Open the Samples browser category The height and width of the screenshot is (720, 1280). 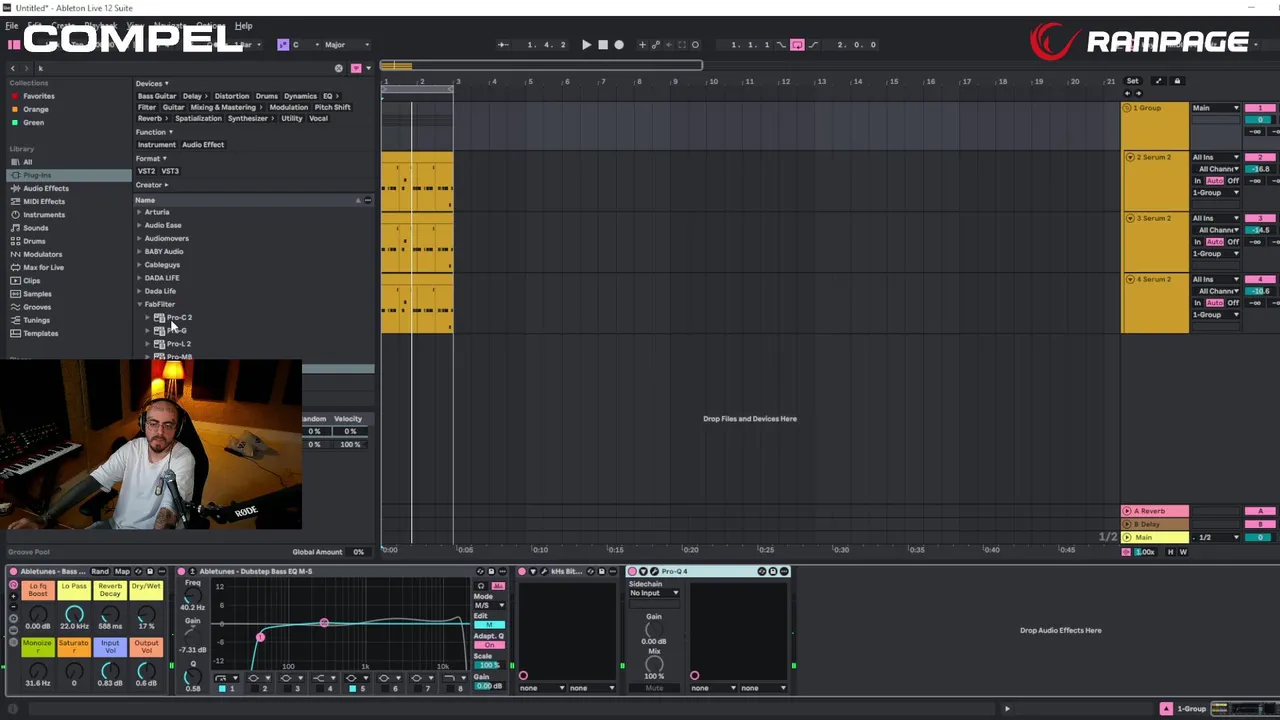point(69,294)
